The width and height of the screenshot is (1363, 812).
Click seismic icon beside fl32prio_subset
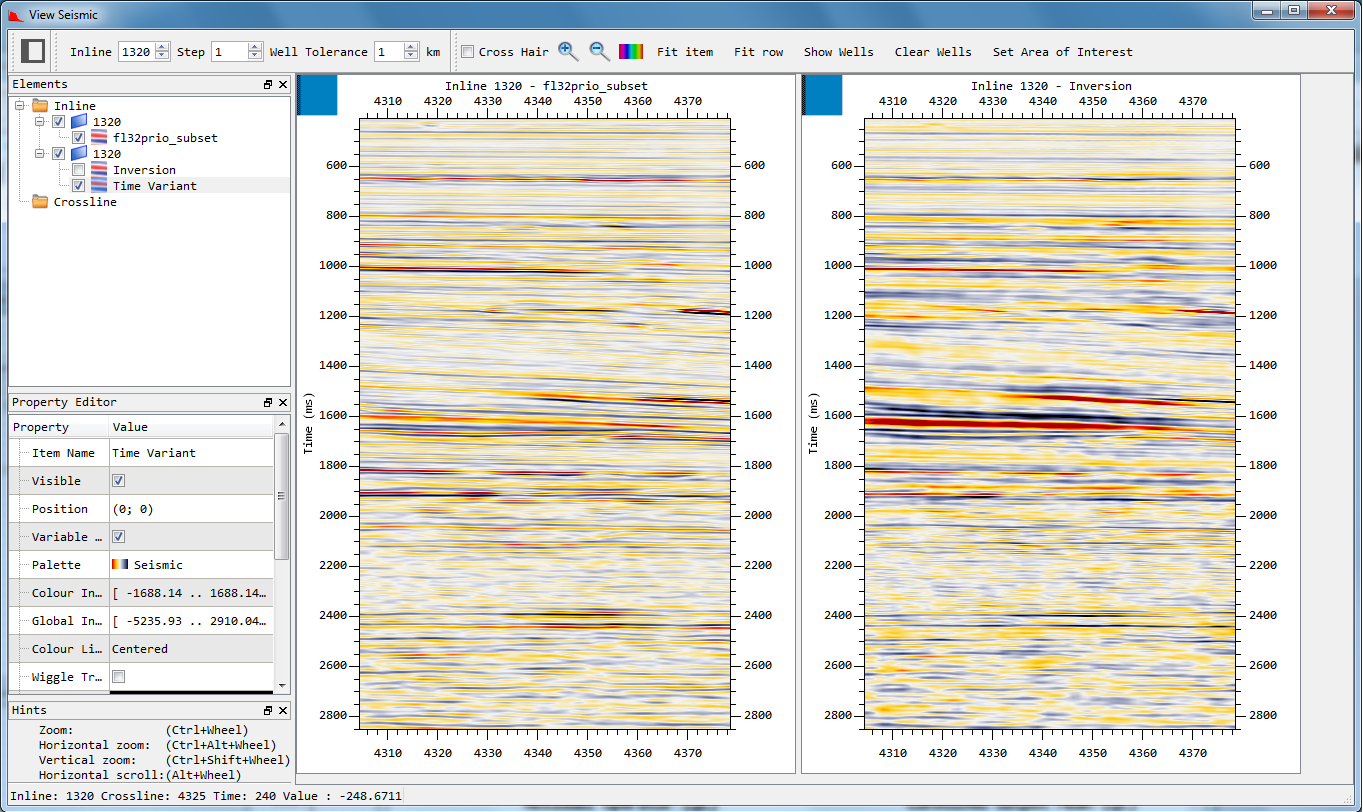coord(99,138)
